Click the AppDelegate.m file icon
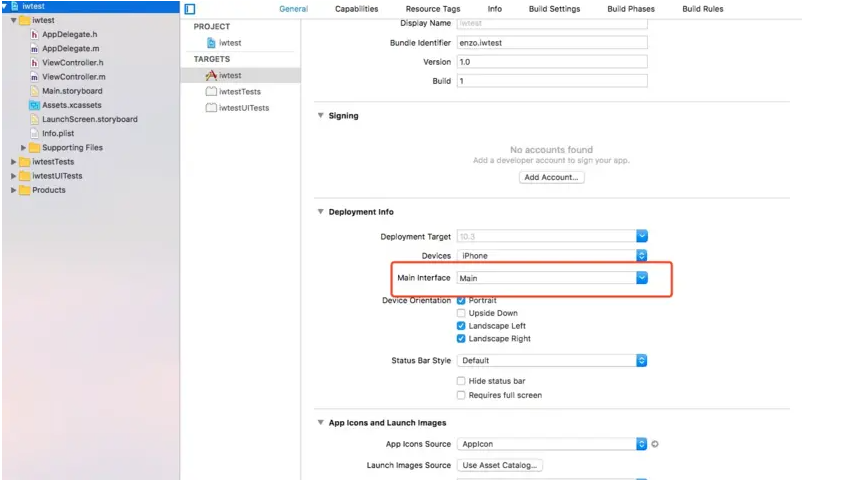Screen dimensions: 852x482 tap(34, 48)
